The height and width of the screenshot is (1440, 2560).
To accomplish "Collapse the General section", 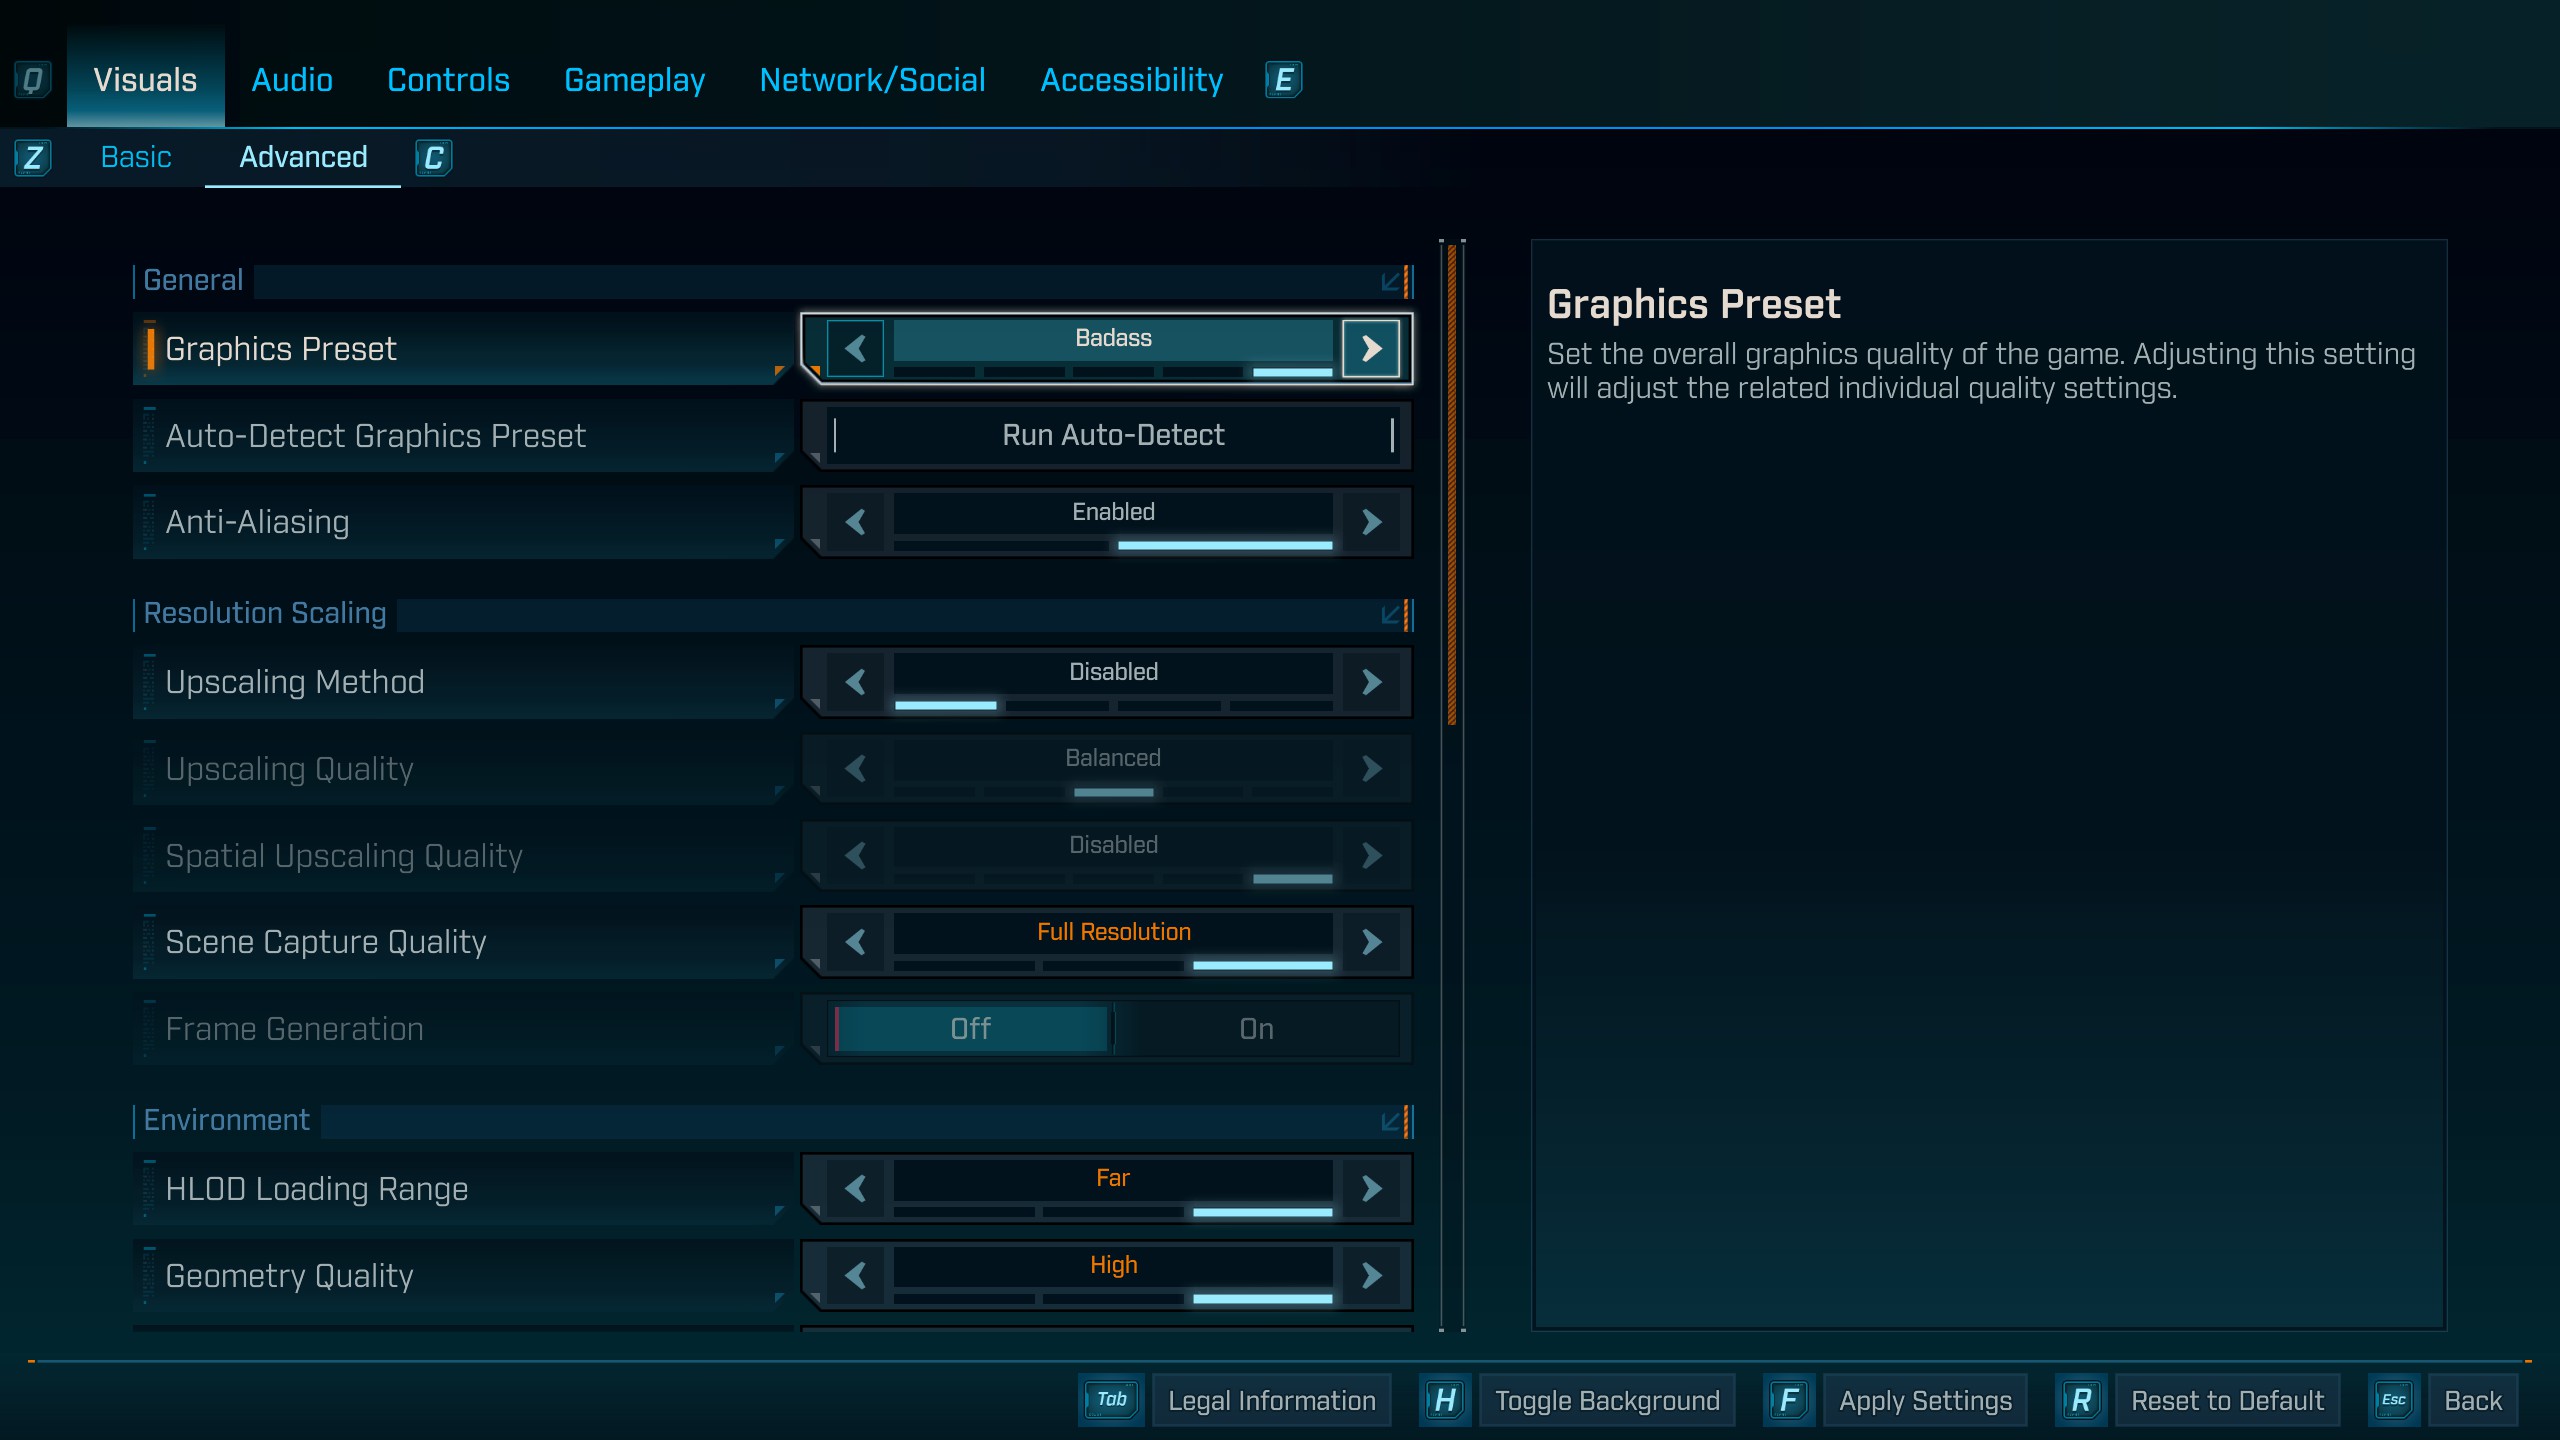I will coord(1391,282).
